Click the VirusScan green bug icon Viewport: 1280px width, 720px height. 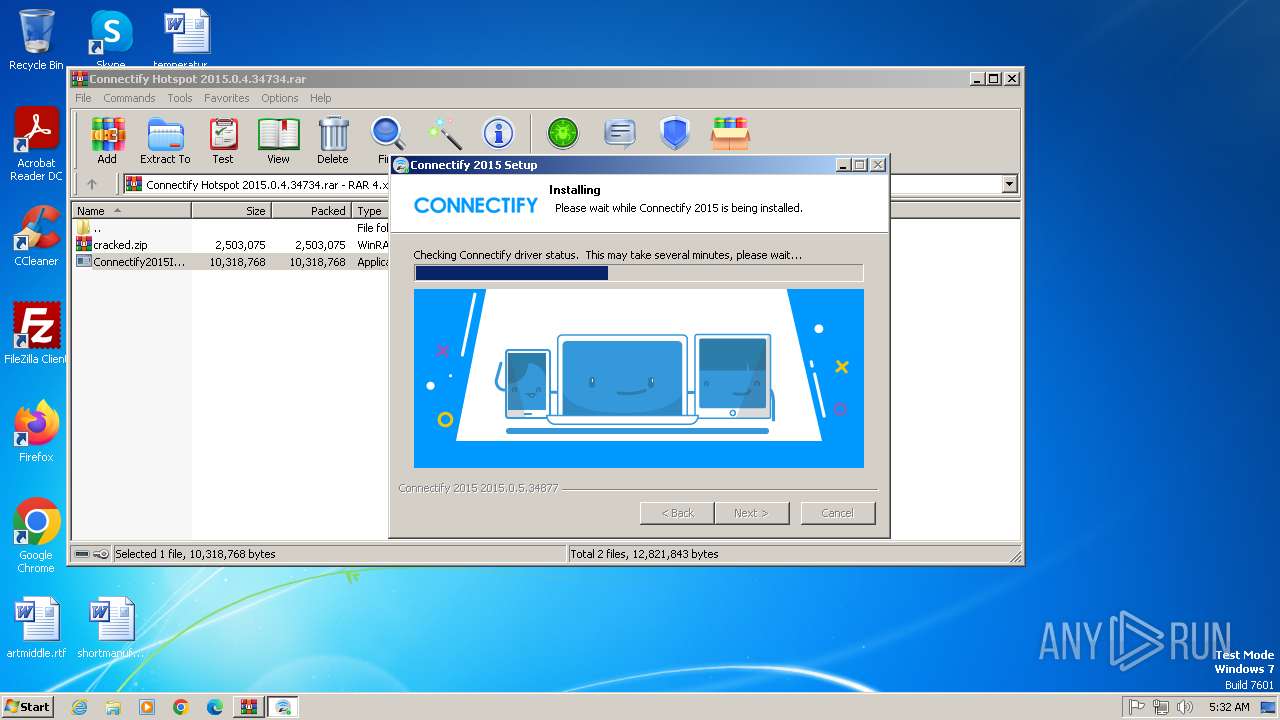(x=563, y=133)
